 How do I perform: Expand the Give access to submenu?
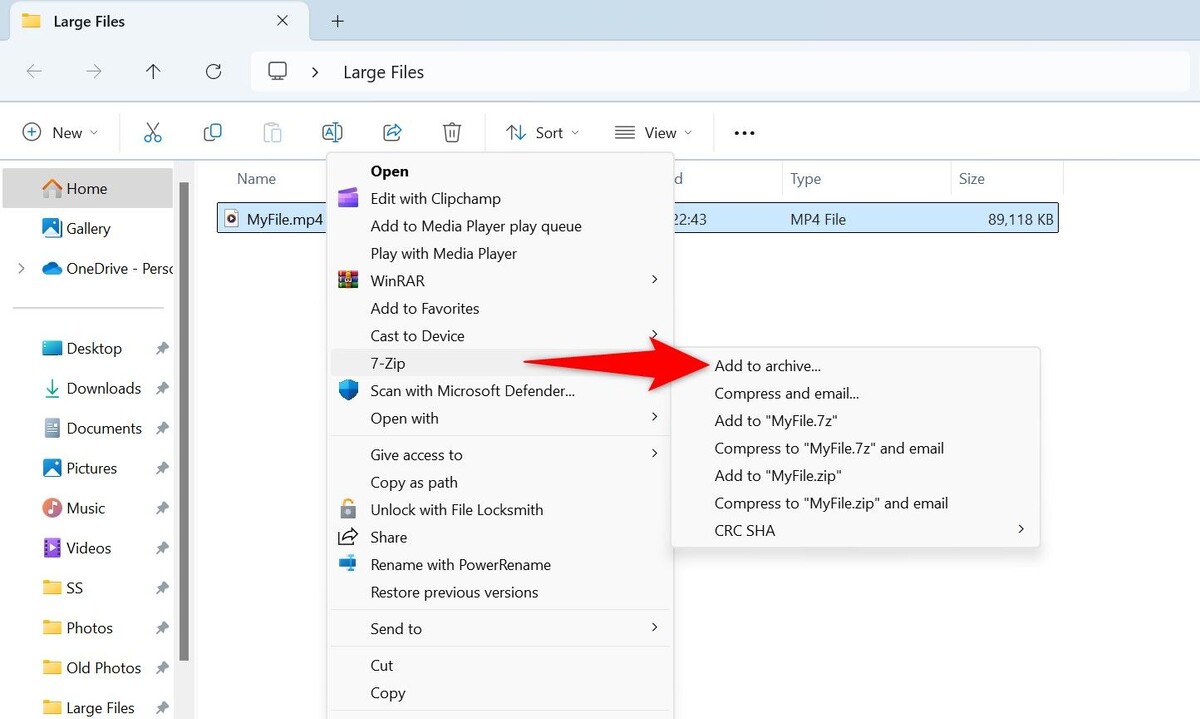pyautogui.click(x=655, y=454)
